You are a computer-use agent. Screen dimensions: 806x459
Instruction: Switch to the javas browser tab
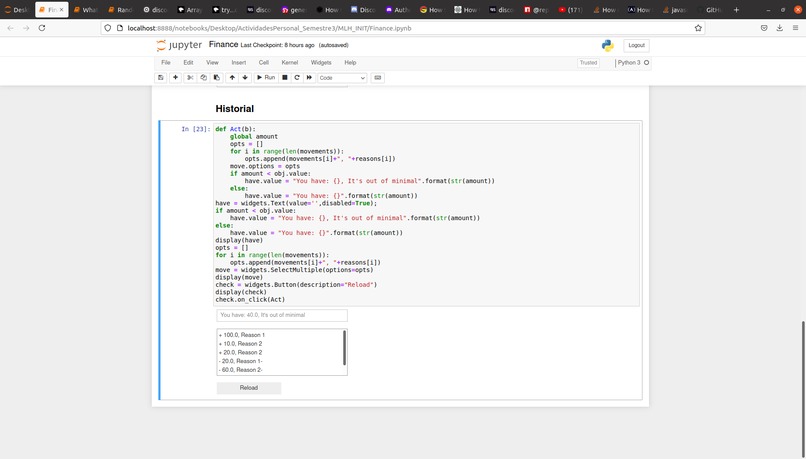[x=673, y=10]
